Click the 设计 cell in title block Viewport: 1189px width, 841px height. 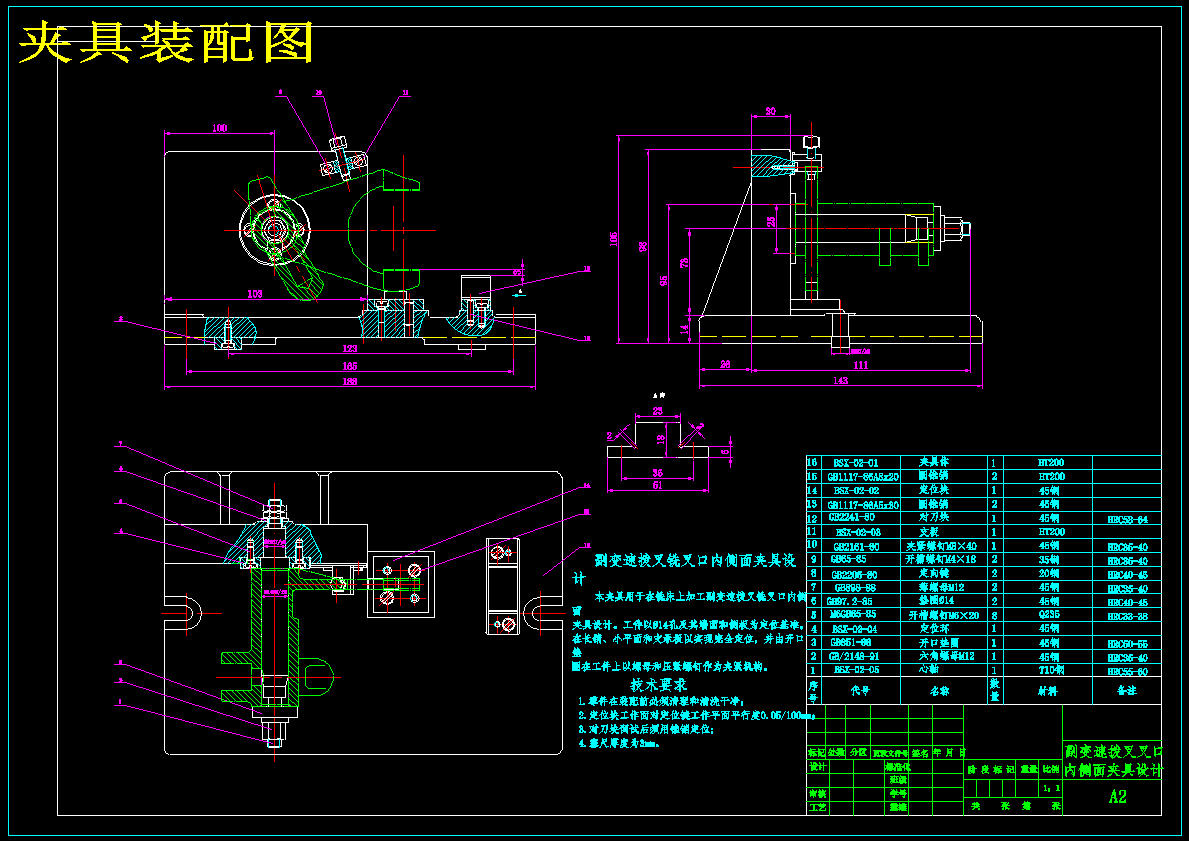817,767
